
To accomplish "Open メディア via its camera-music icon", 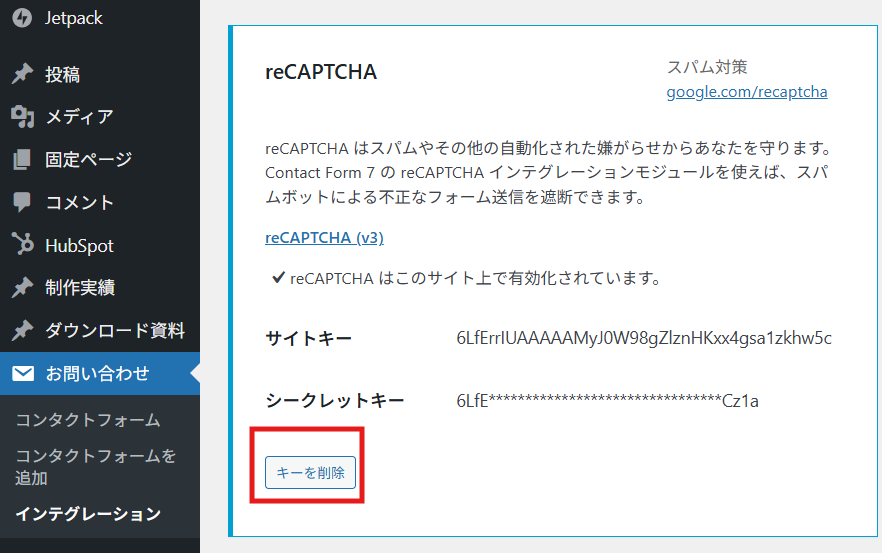I will tap(22, 117).
